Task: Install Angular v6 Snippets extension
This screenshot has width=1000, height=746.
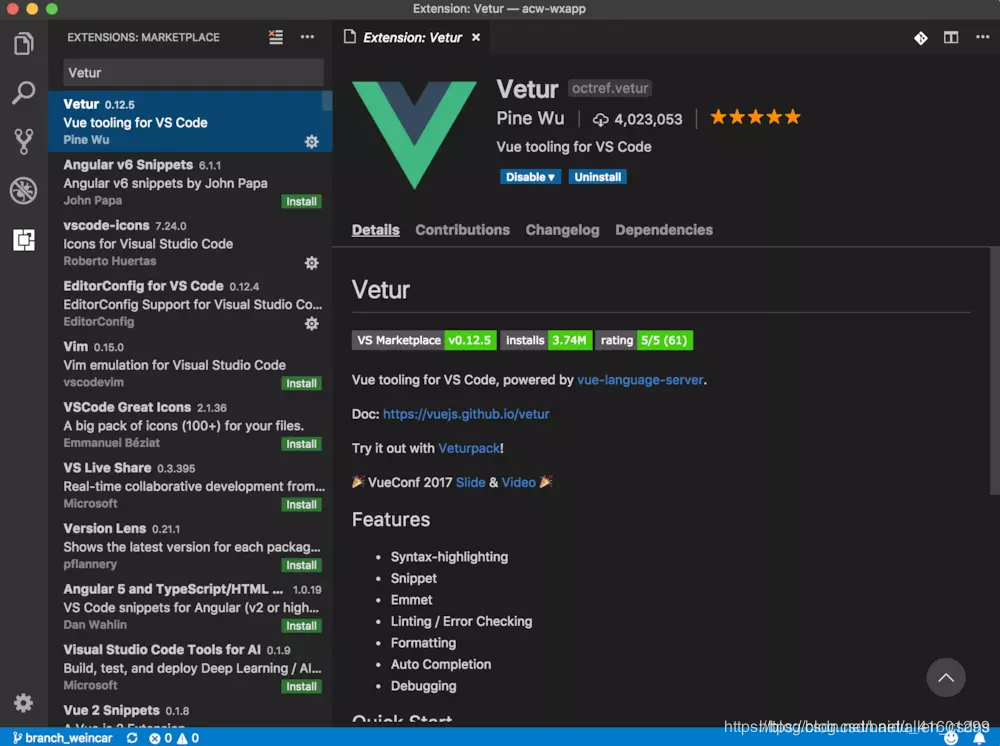Action: tap(301, 201)
